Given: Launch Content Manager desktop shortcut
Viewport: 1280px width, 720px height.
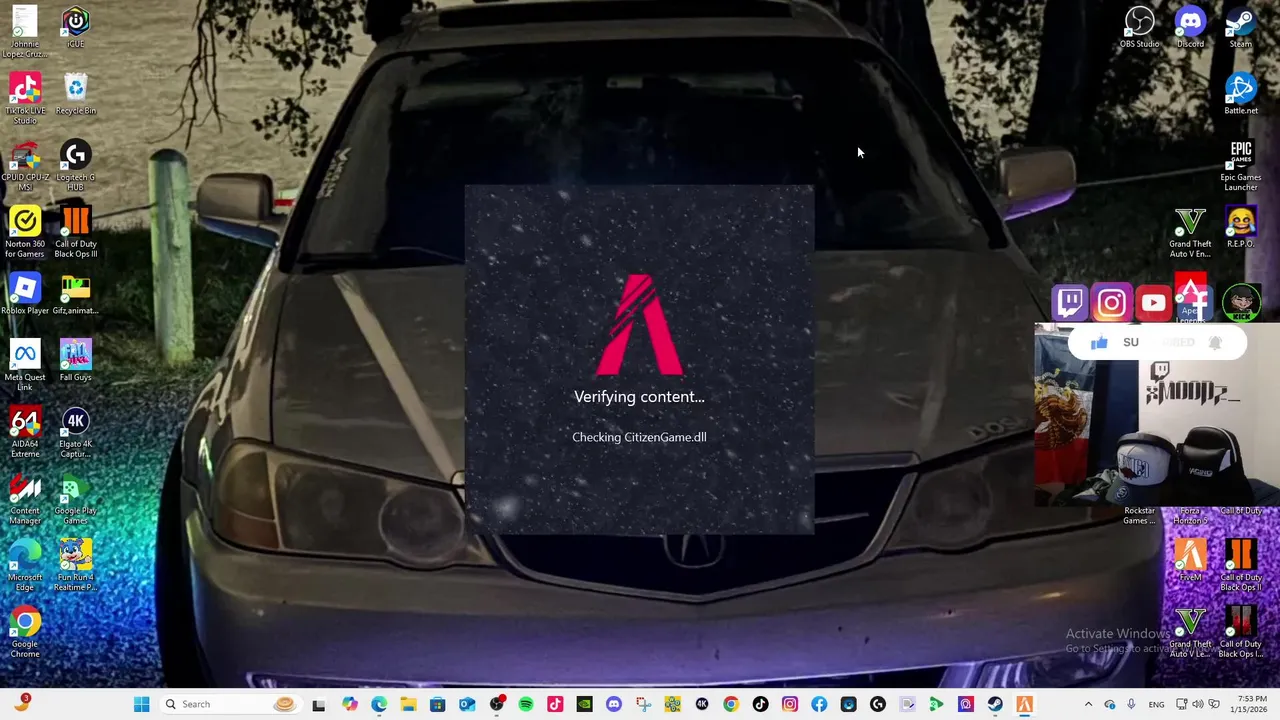Looking at the screenshot, I should pos(25,499).
